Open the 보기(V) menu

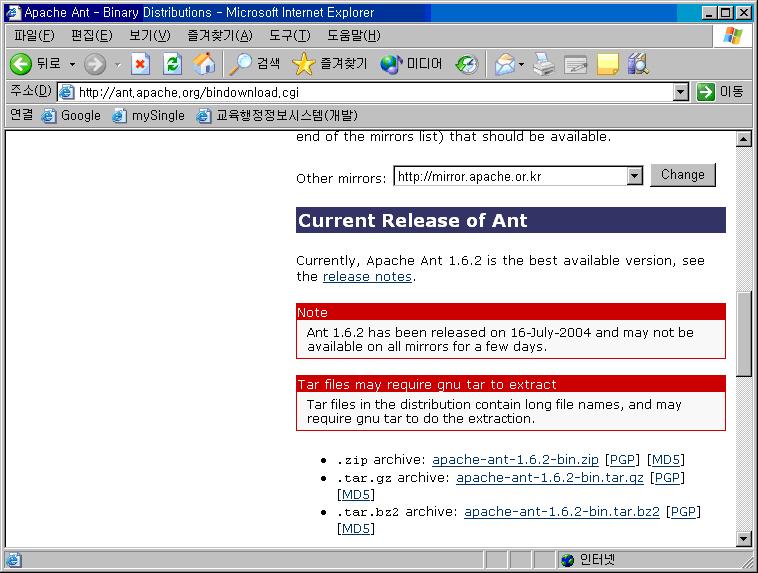tap(149, 35)
